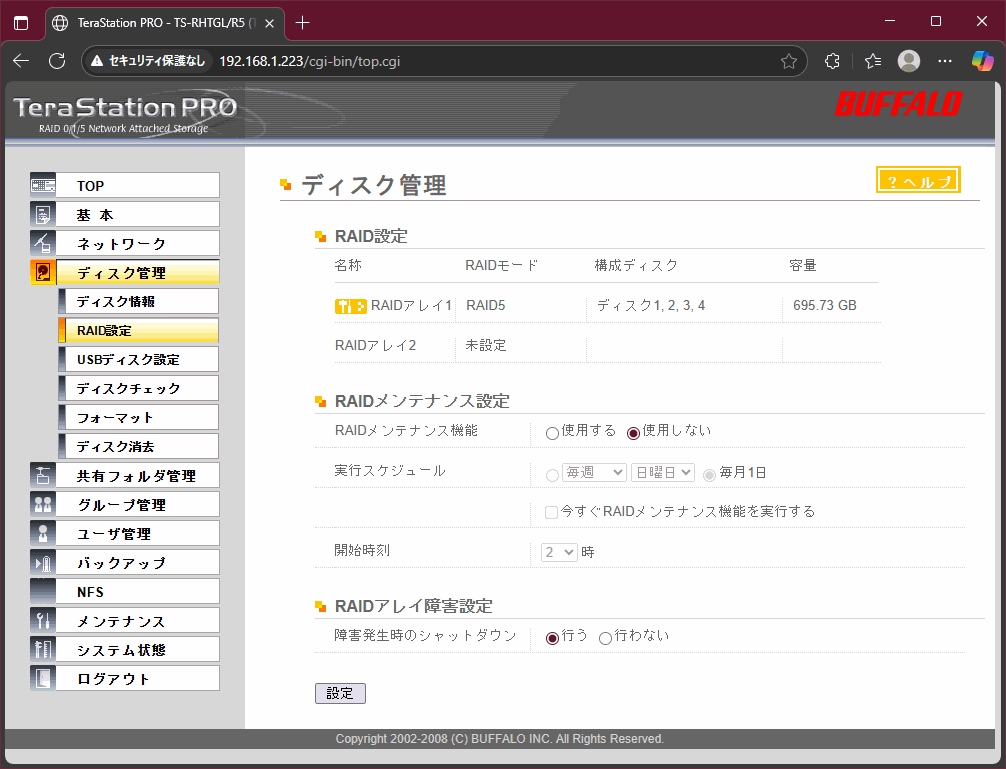Go to 共有フォルダ管理 menu
Screen dimensions: 1006x769
coord(136,476)
